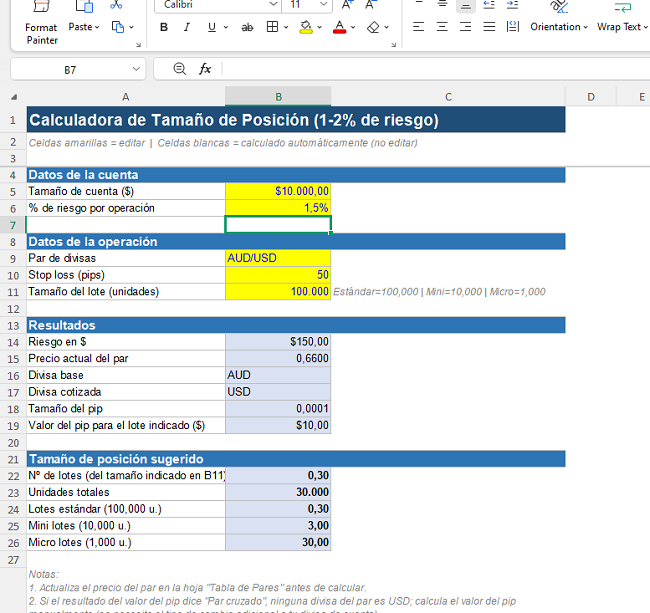Screen dimensions: 650x613
Task: Bottom-align cell contents
Action: (x=466, y=5)
